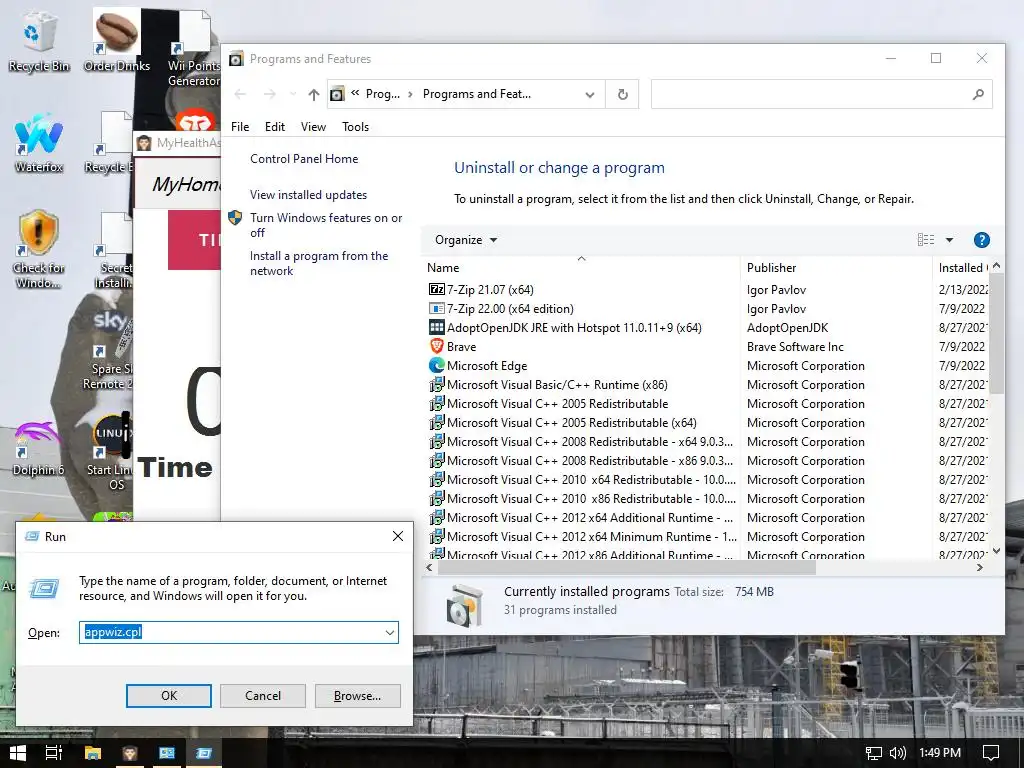Screen dimensions: 1024x768
Task: Go up one folder level
Action: pyautogui.click(x=313, y=95)
